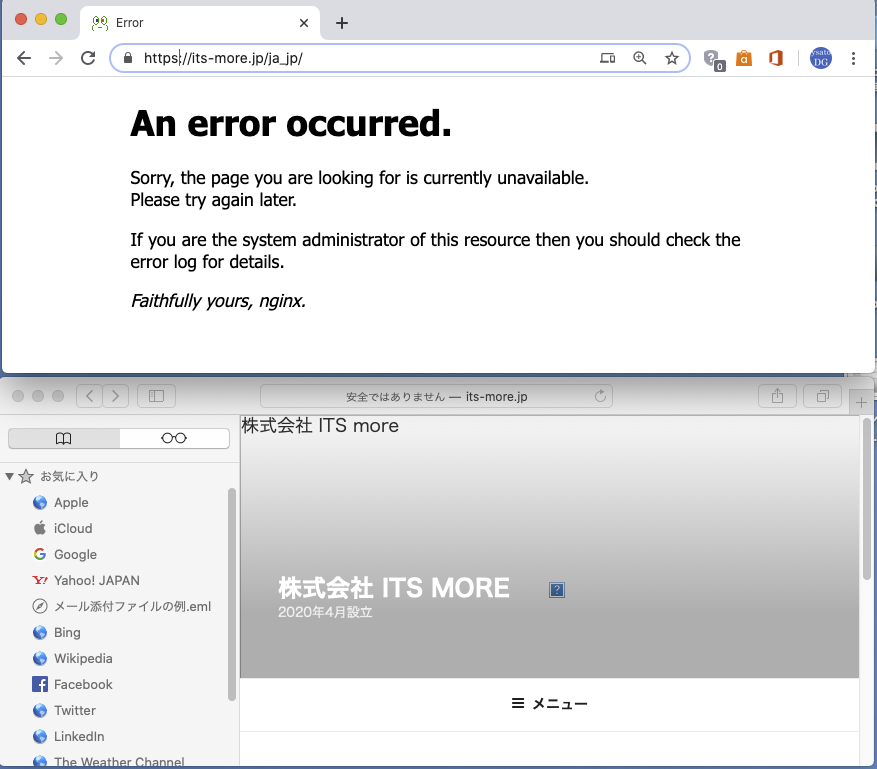Open the Chrome zoom magnifier icon
The width and height of the screenshot is (877, 769).
[x=640, y=58]
